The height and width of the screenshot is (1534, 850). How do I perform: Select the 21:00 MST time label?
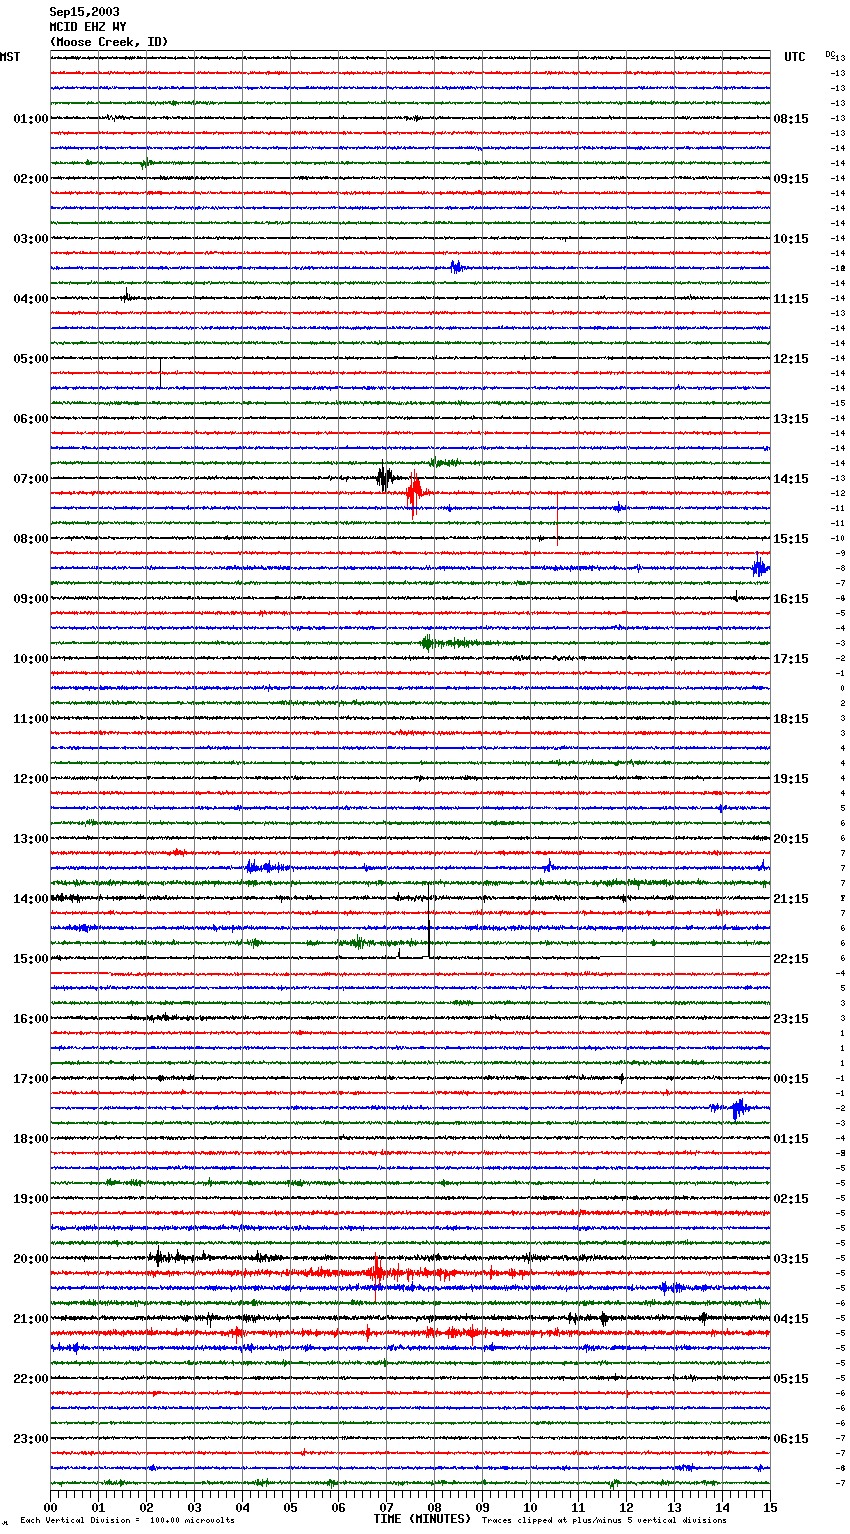31,1319
